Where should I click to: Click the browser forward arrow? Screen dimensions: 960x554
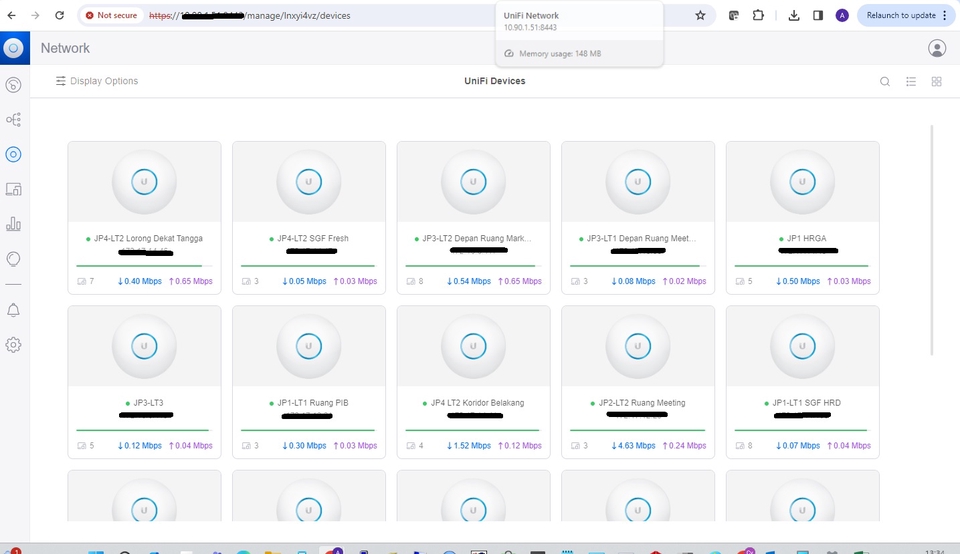35,15
